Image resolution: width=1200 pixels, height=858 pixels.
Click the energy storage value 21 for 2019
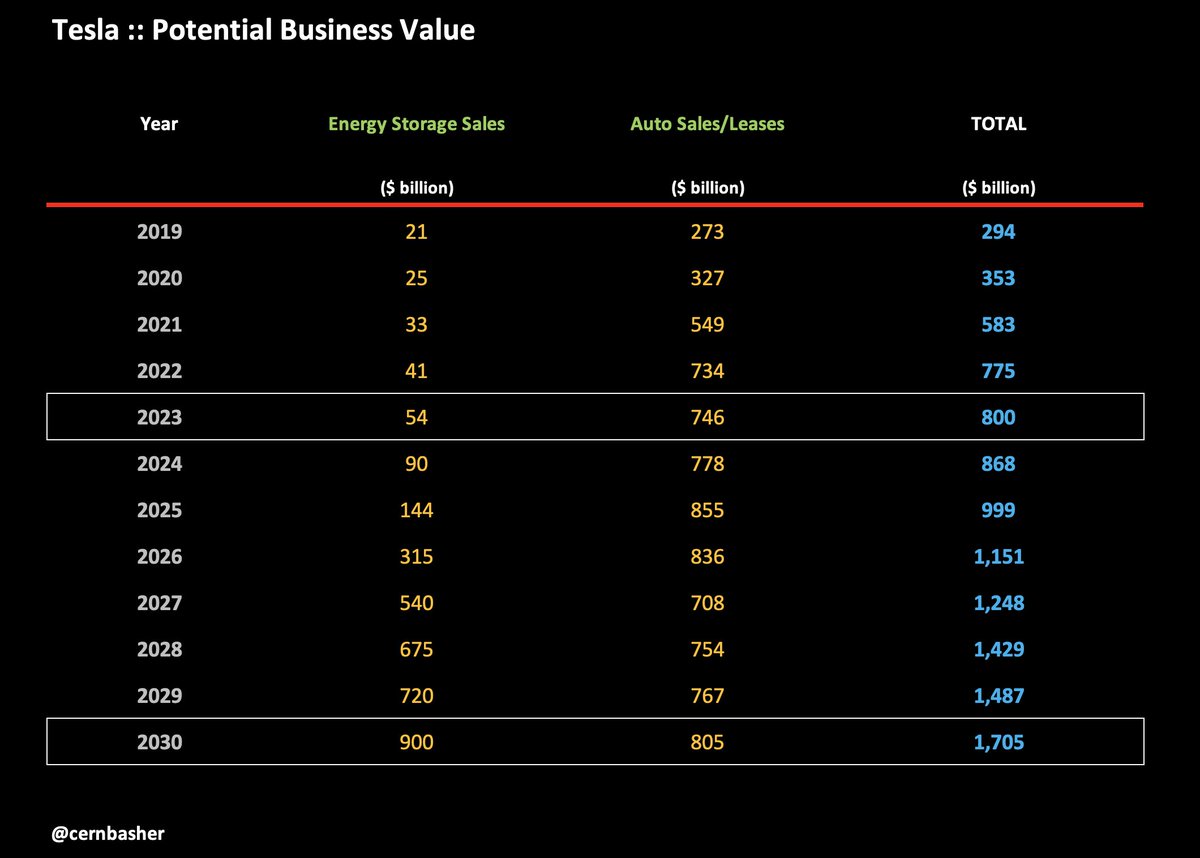[x=416, y=231]
